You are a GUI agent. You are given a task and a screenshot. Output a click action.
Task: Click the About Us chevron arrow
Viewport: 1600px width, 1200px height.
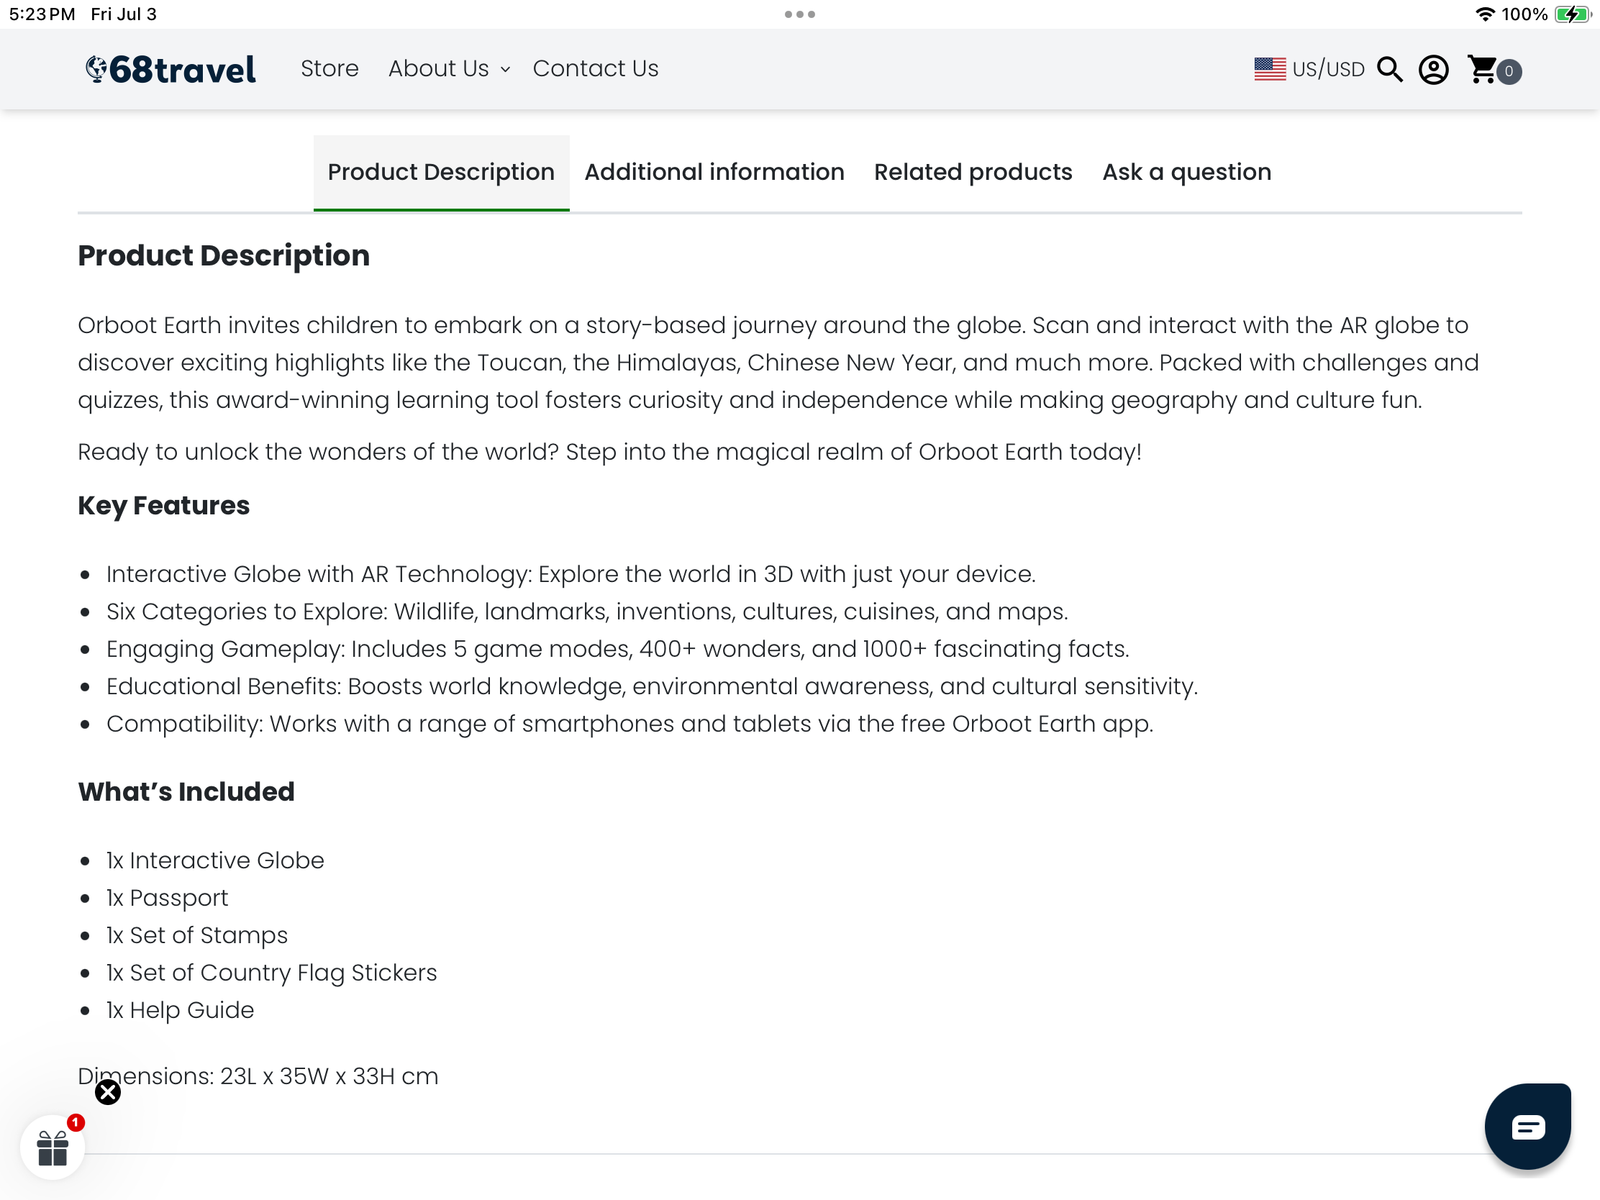pos(505,70)
